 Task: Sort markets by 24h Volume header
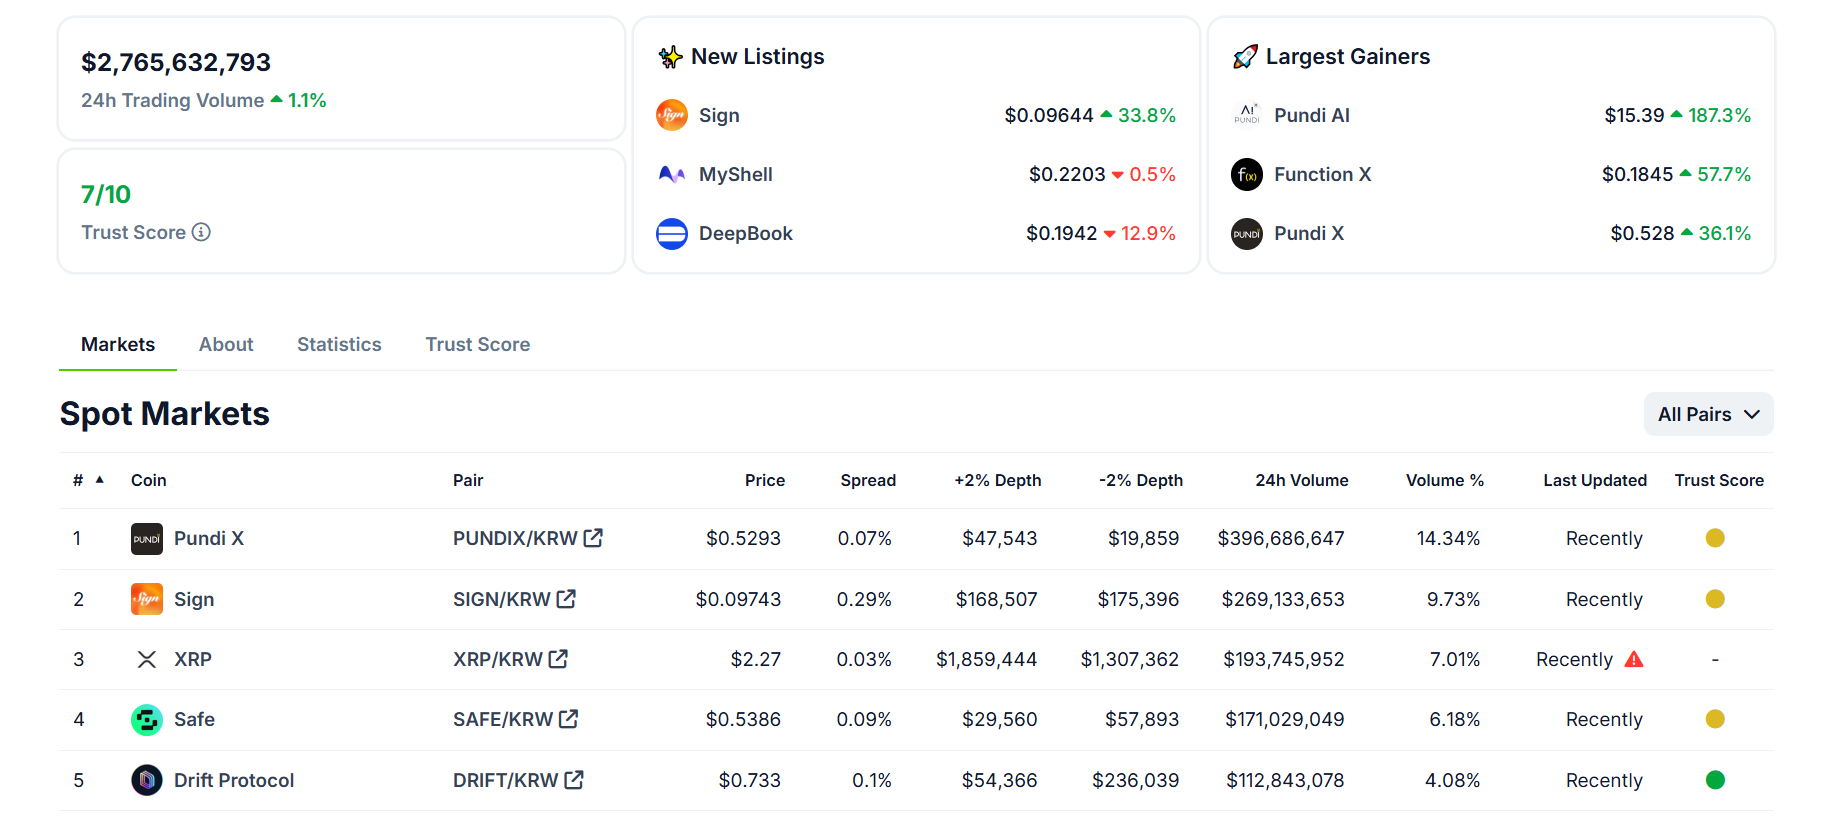tap(1301, 480)
